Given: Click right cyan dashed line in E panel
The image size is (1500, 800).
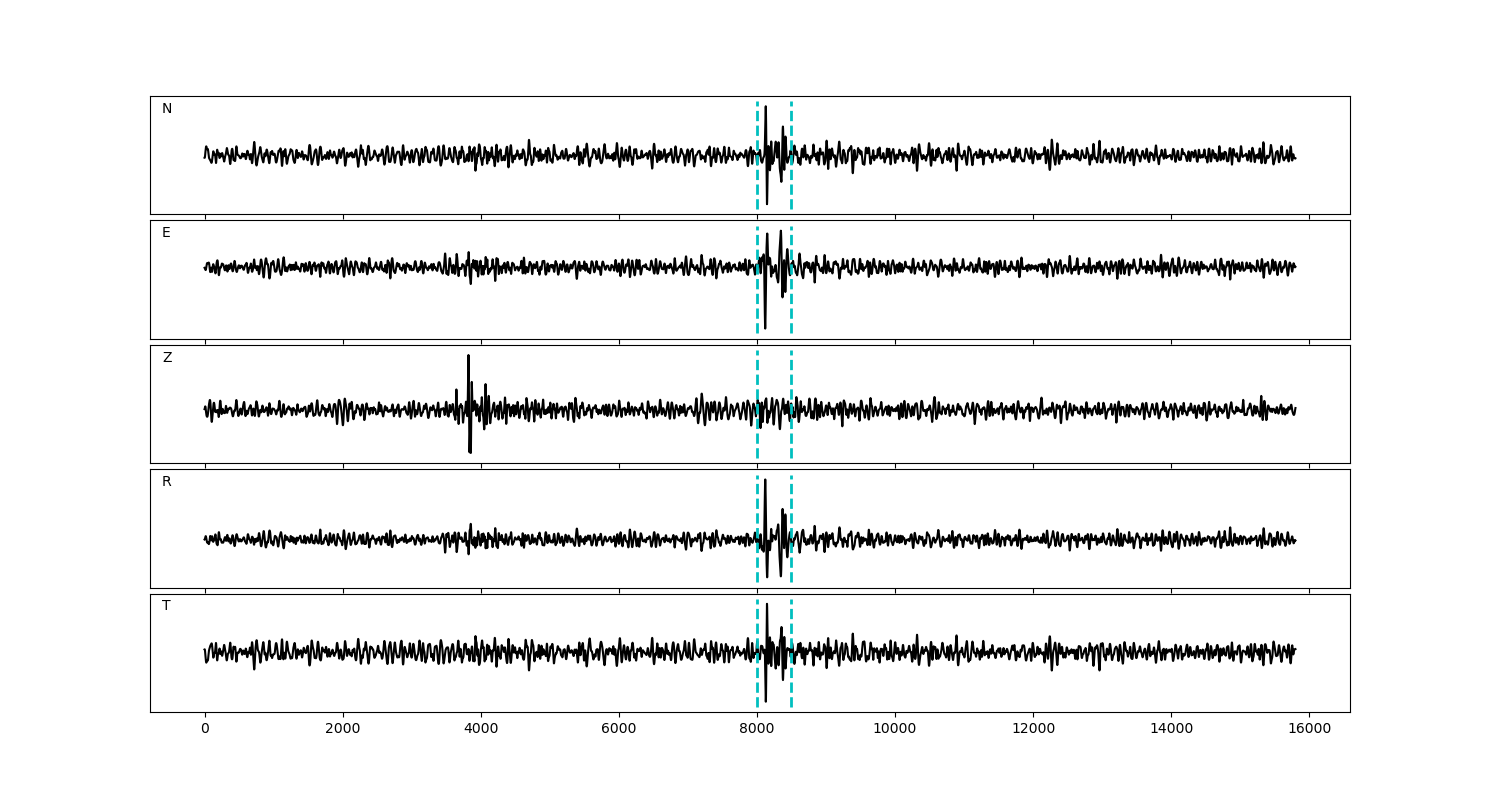Looking at the screenshot, I should 791,300.
